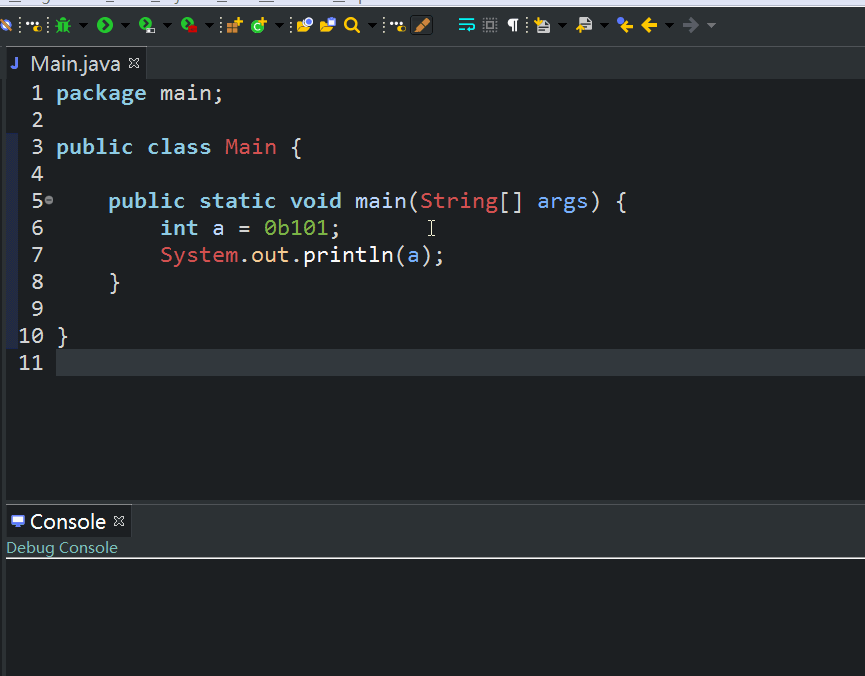Expand the External Tools dropdown arrow

point(209,25)
